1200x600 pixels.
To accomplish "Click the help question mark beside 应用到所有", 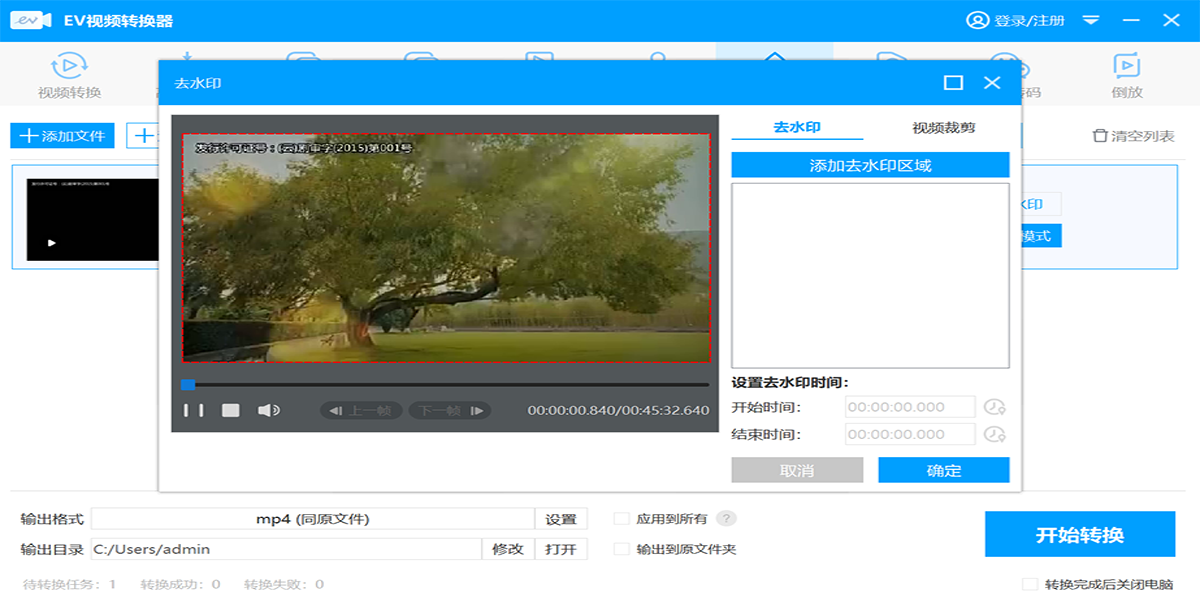I will pyautogui.click(x=727, y=518).
